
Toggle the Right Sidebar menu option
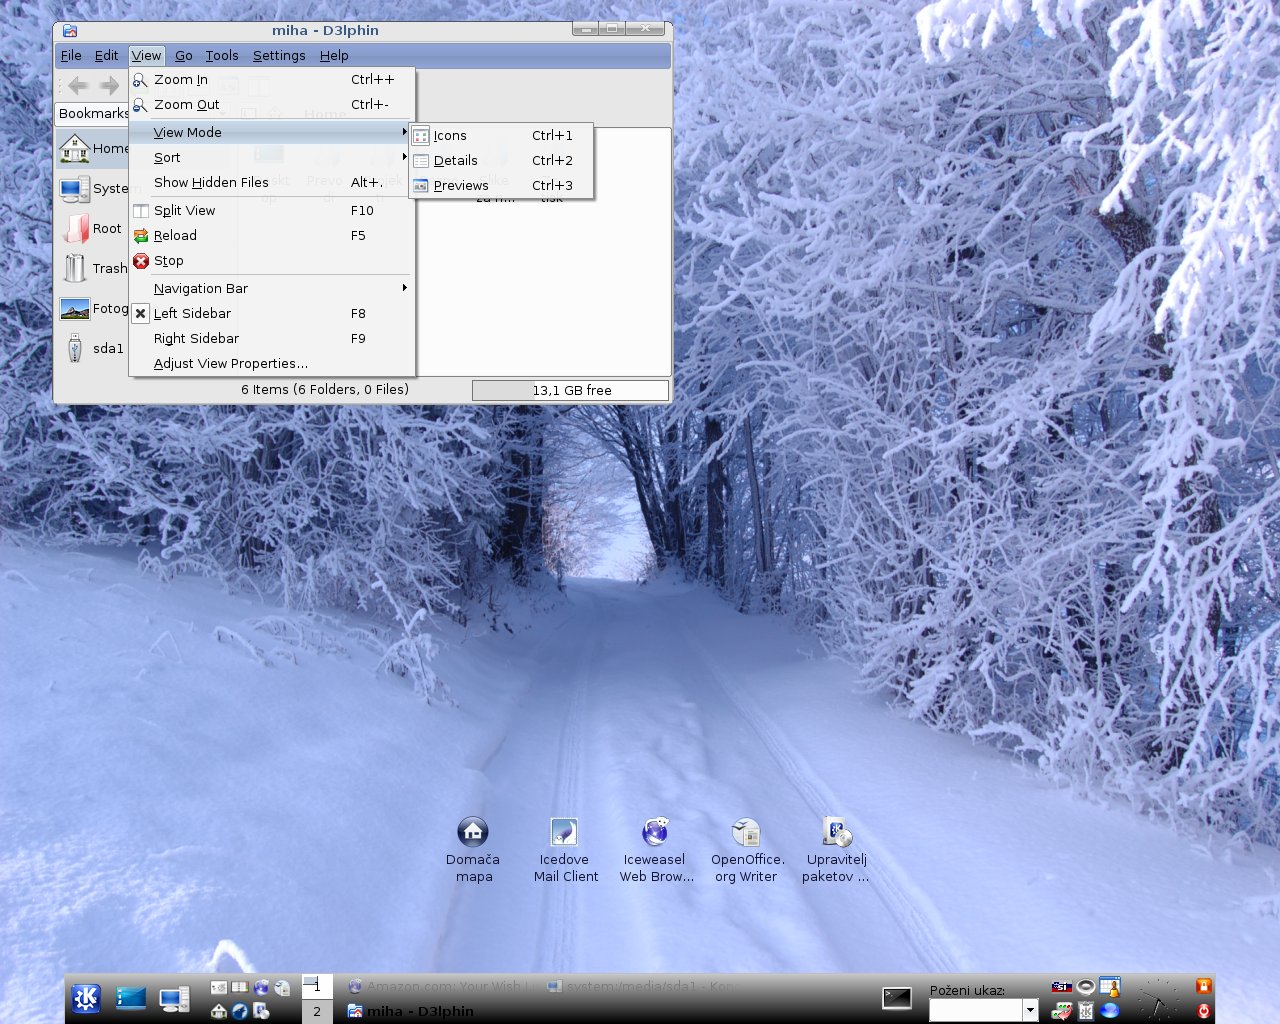(x=271, y=339)
